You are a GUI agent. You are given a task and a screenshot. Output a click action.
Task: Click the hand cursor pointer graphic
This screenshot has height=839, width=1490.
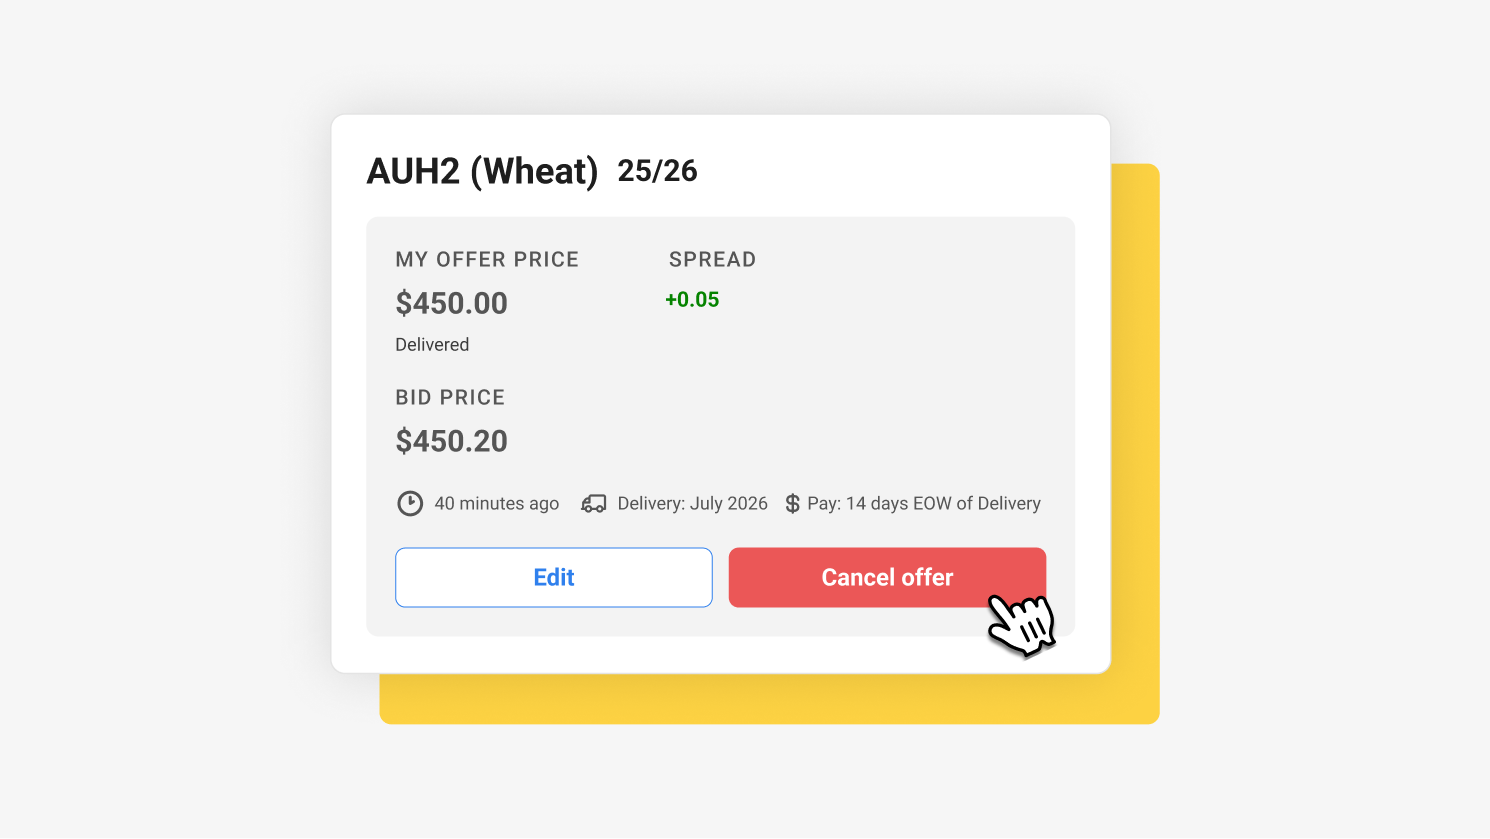(1022, 624)
